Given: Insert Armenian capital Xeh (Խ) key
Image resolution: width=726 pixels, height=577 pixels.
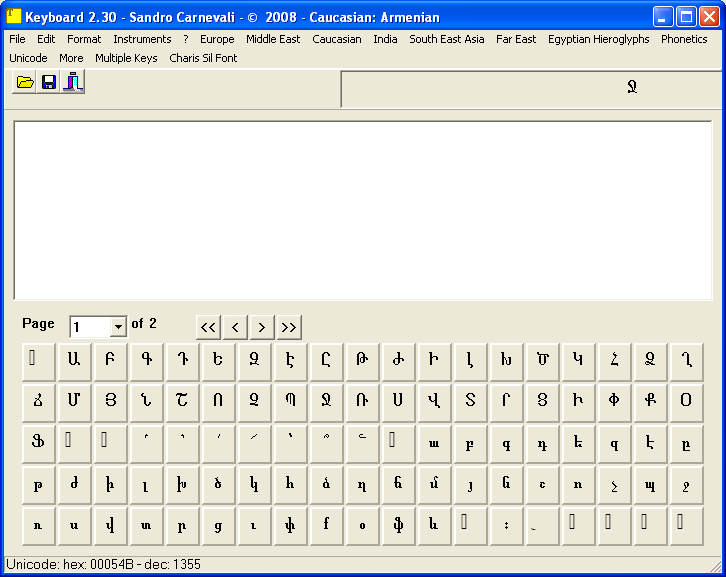Looking at the screenshot, I should [506, 362].
